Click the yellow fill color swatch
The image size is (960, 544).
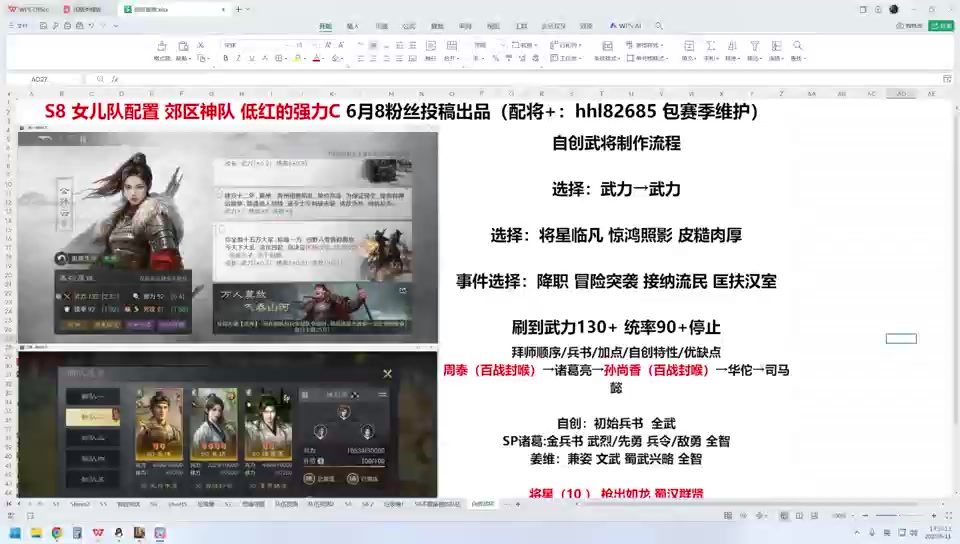coord(296,58)
